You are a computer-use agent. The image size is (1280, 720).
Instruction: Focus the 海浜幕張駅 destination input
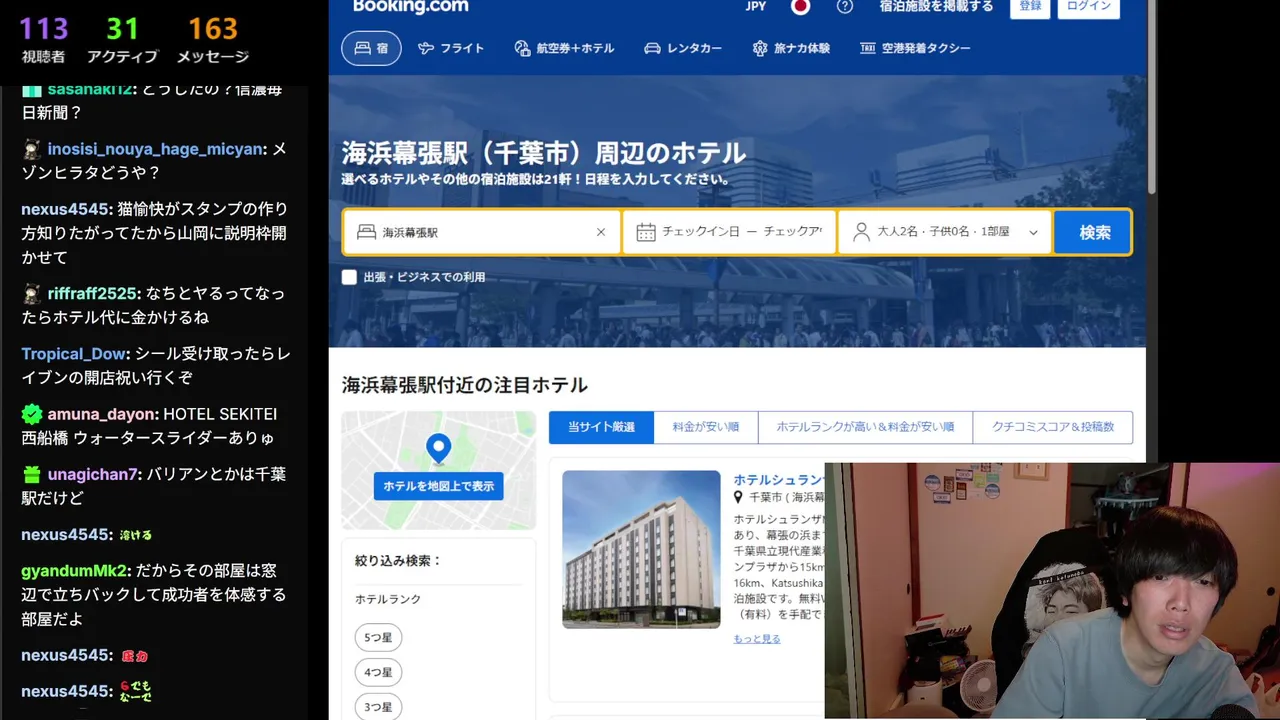coord(481,232)
